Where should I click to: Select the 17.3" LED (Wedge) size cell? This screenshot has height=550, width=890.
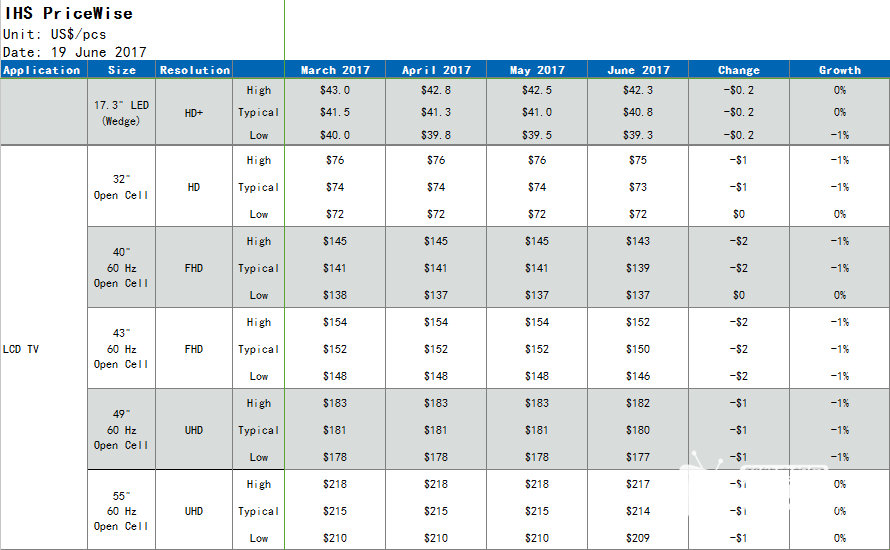pos(121,112)
